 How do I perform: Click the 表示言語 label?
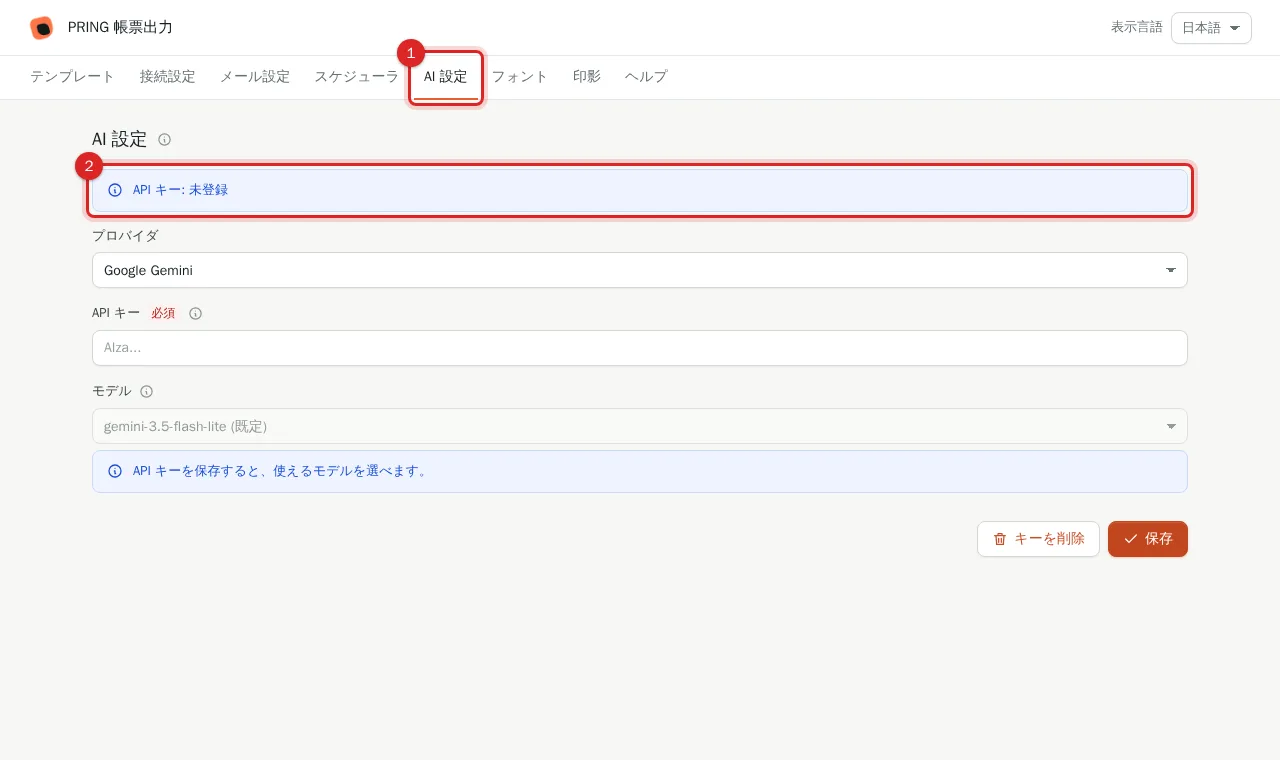coord(1137,28)
